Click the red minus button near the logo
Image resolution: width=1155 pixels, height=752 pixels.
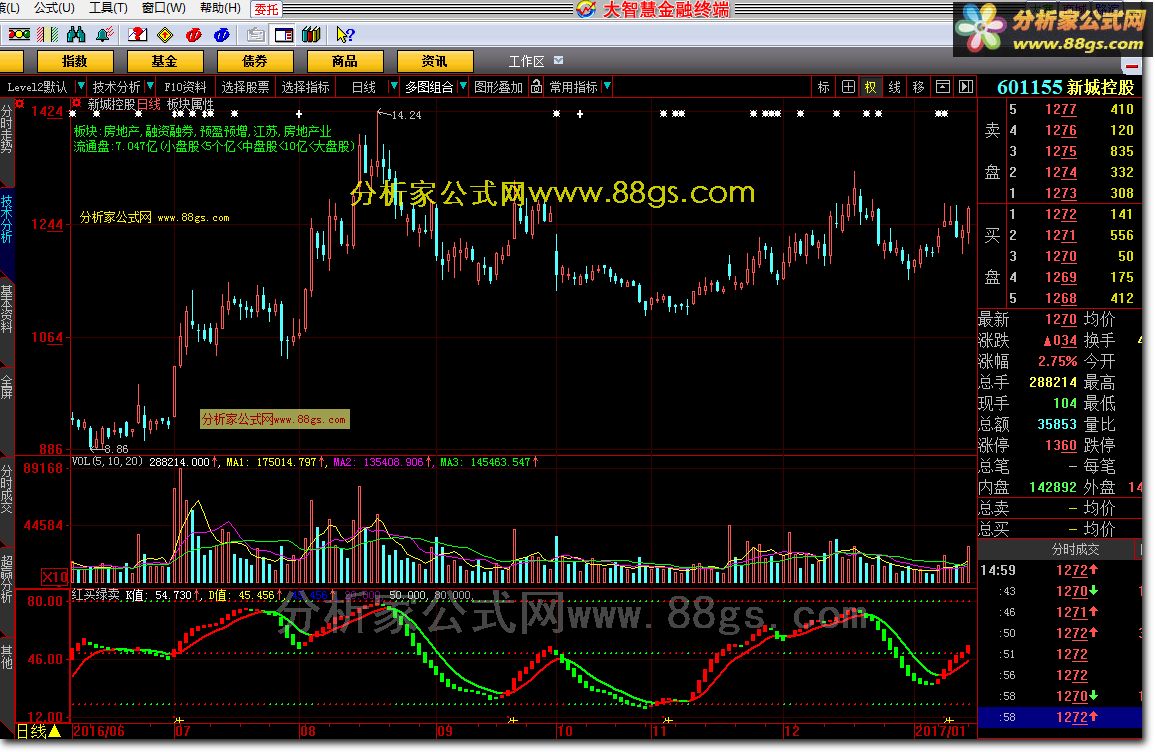click(x=1131, y=66)
